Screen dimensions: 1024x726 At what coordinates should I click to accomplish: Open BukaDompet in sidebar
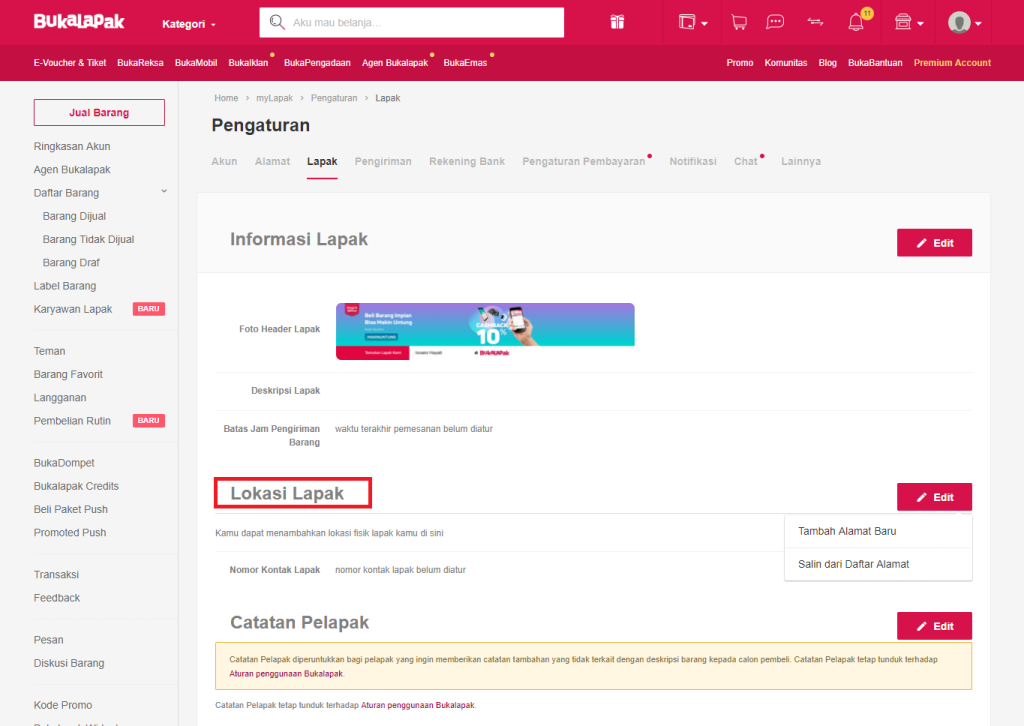(64, 463)
